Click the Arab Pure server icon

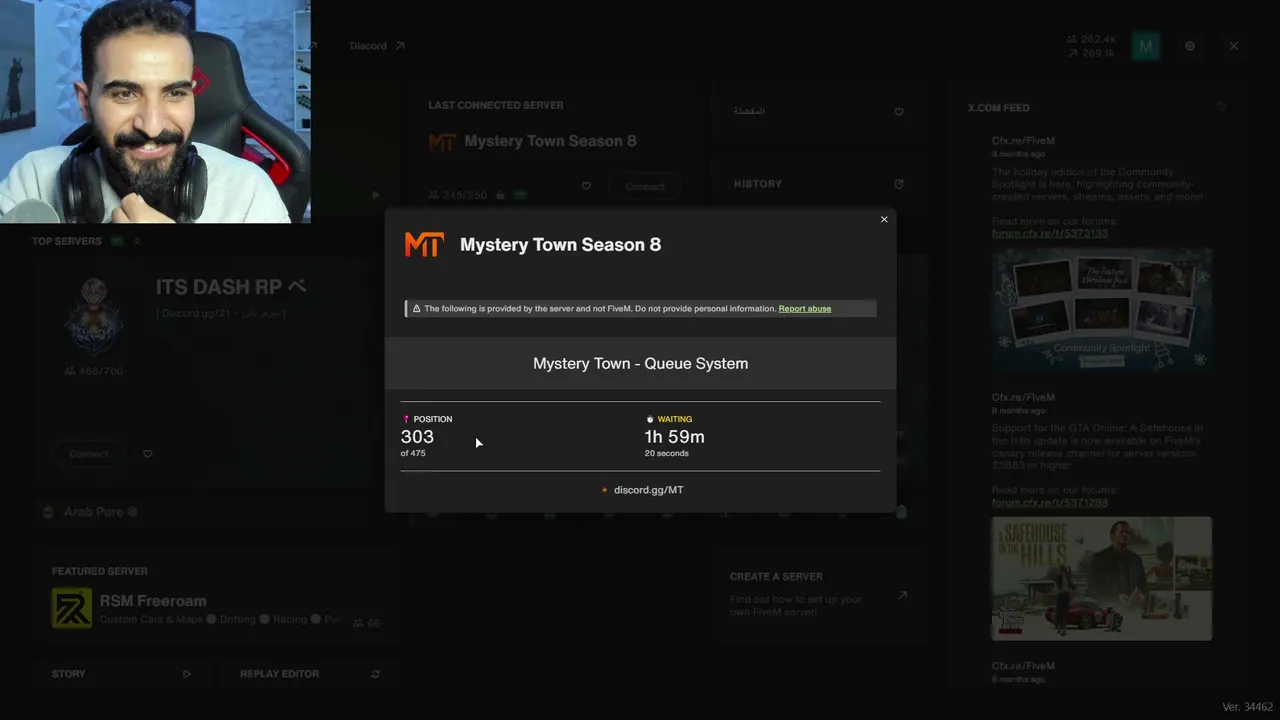[48, 512]
